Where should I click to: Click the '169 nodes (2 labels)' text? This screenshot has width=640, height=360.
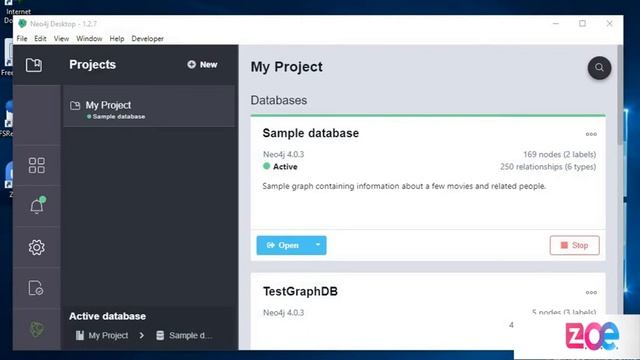[x=560, y=154]
